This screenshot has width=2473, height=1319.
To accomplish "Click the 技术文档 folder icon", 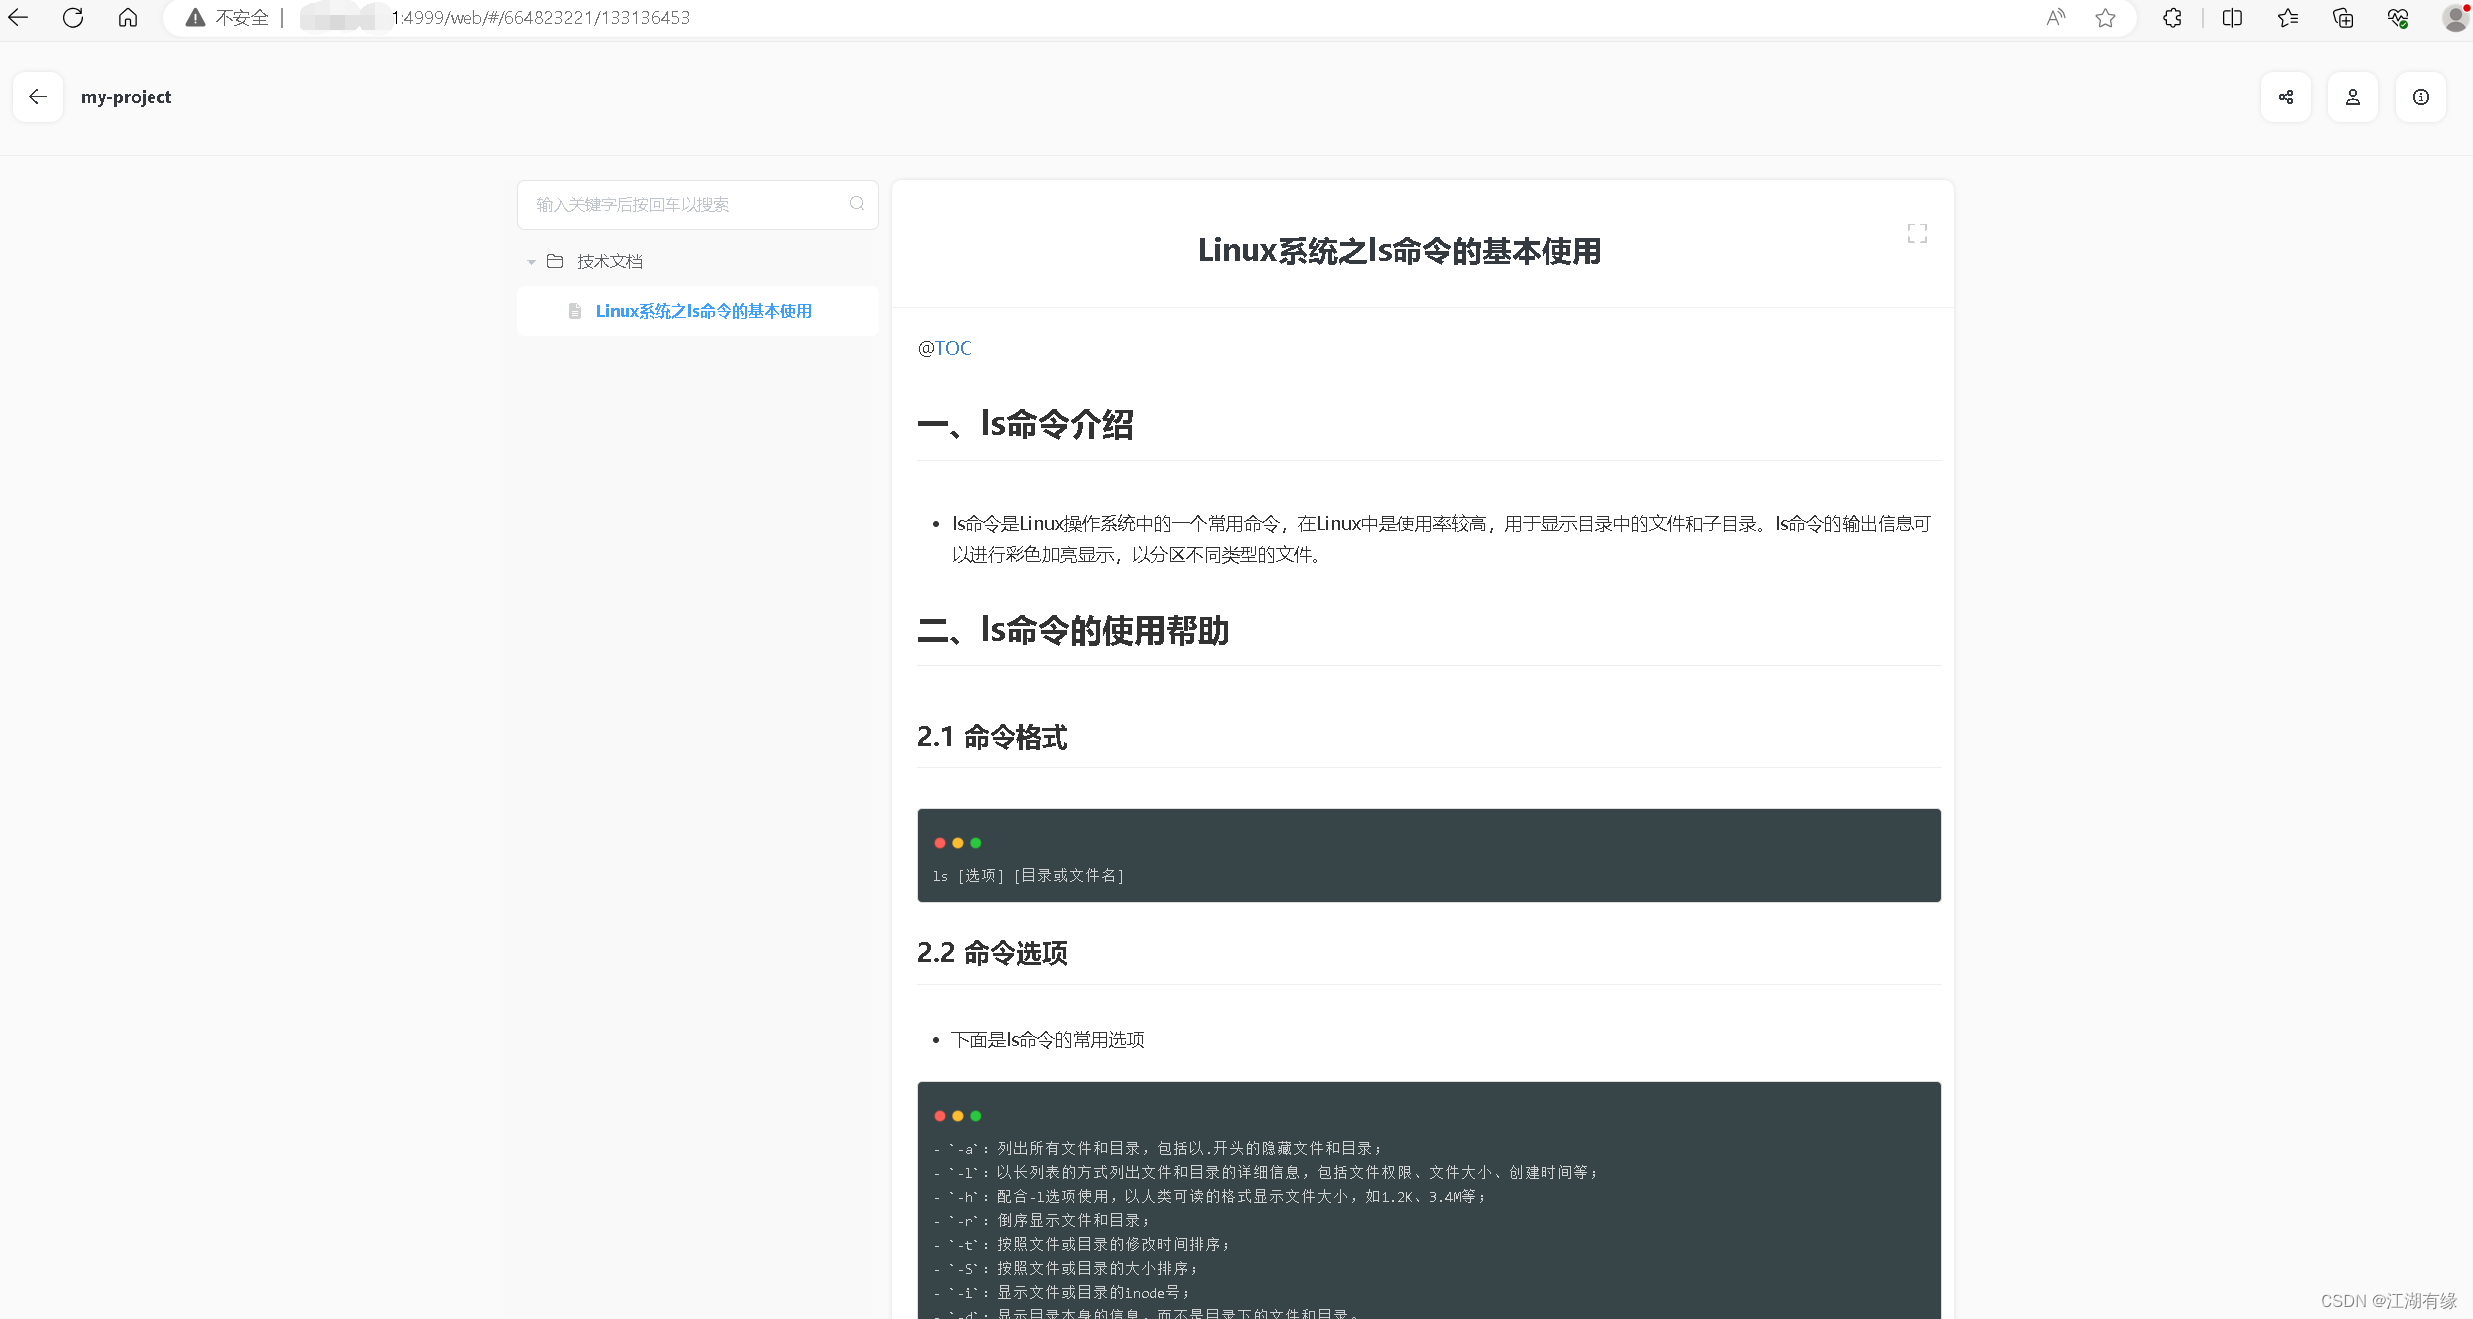I will tap(555, 261).
